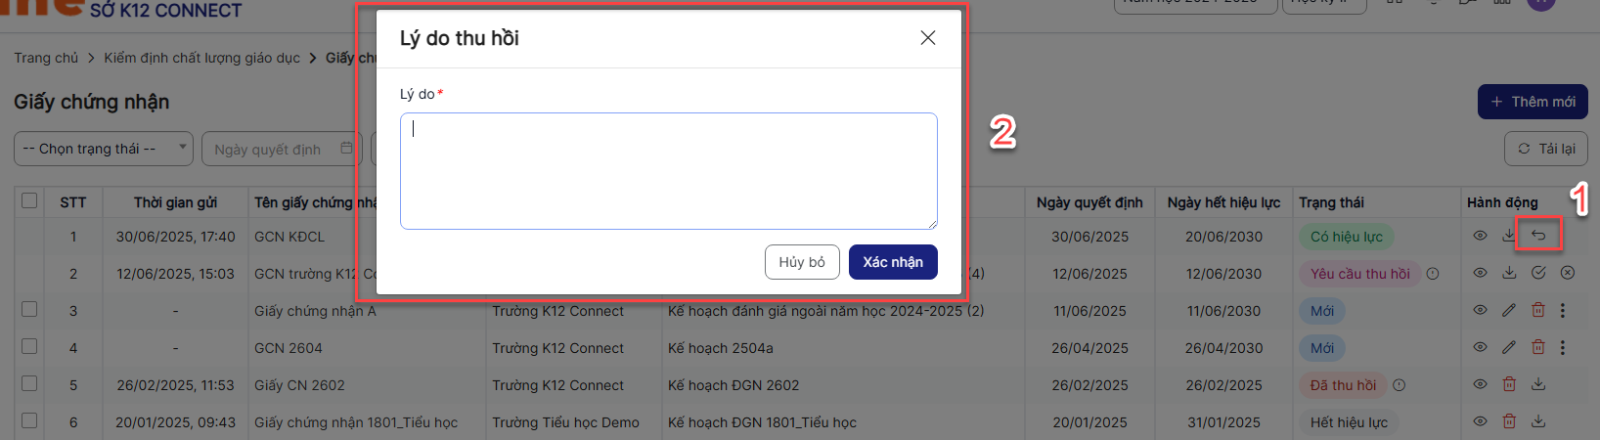Viewport: 1600px width, 440px height.
Task: Edit Giấy chứng nhận A with pencil icon
Action: pos(1509,310)
